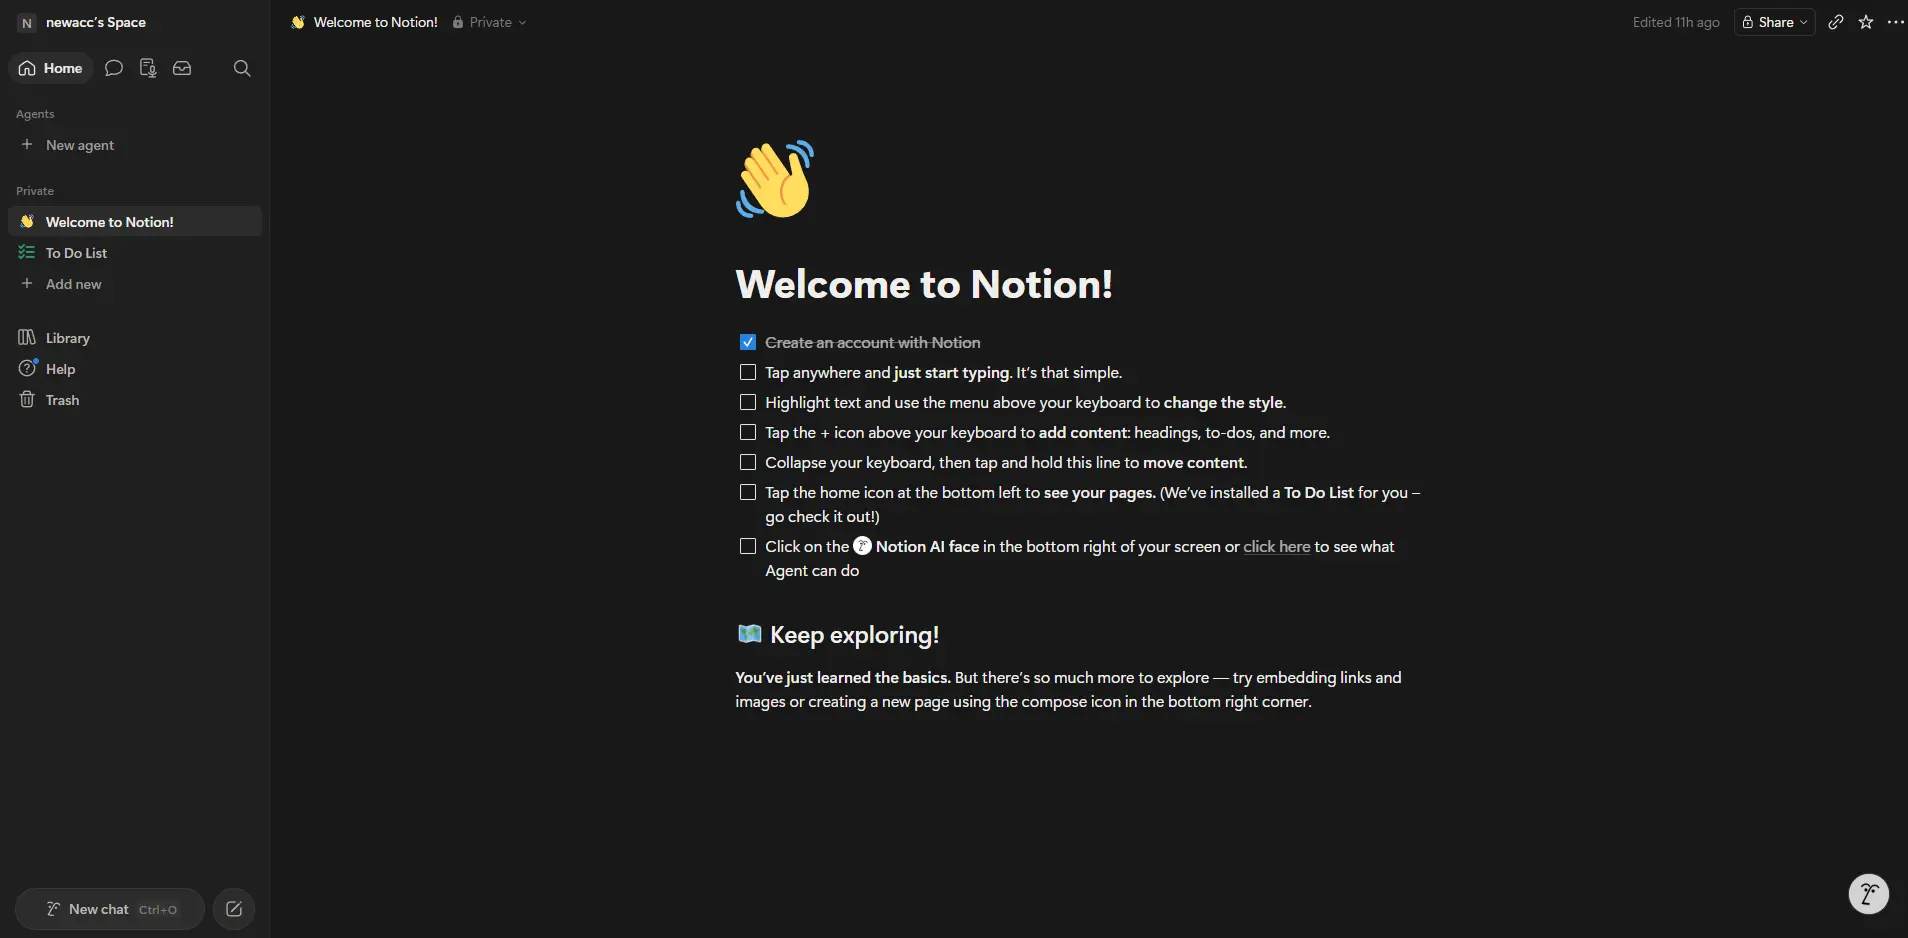Click the 'Keep exploring!' heading
Screen dimensions: 1908x938
pos(854,634)
